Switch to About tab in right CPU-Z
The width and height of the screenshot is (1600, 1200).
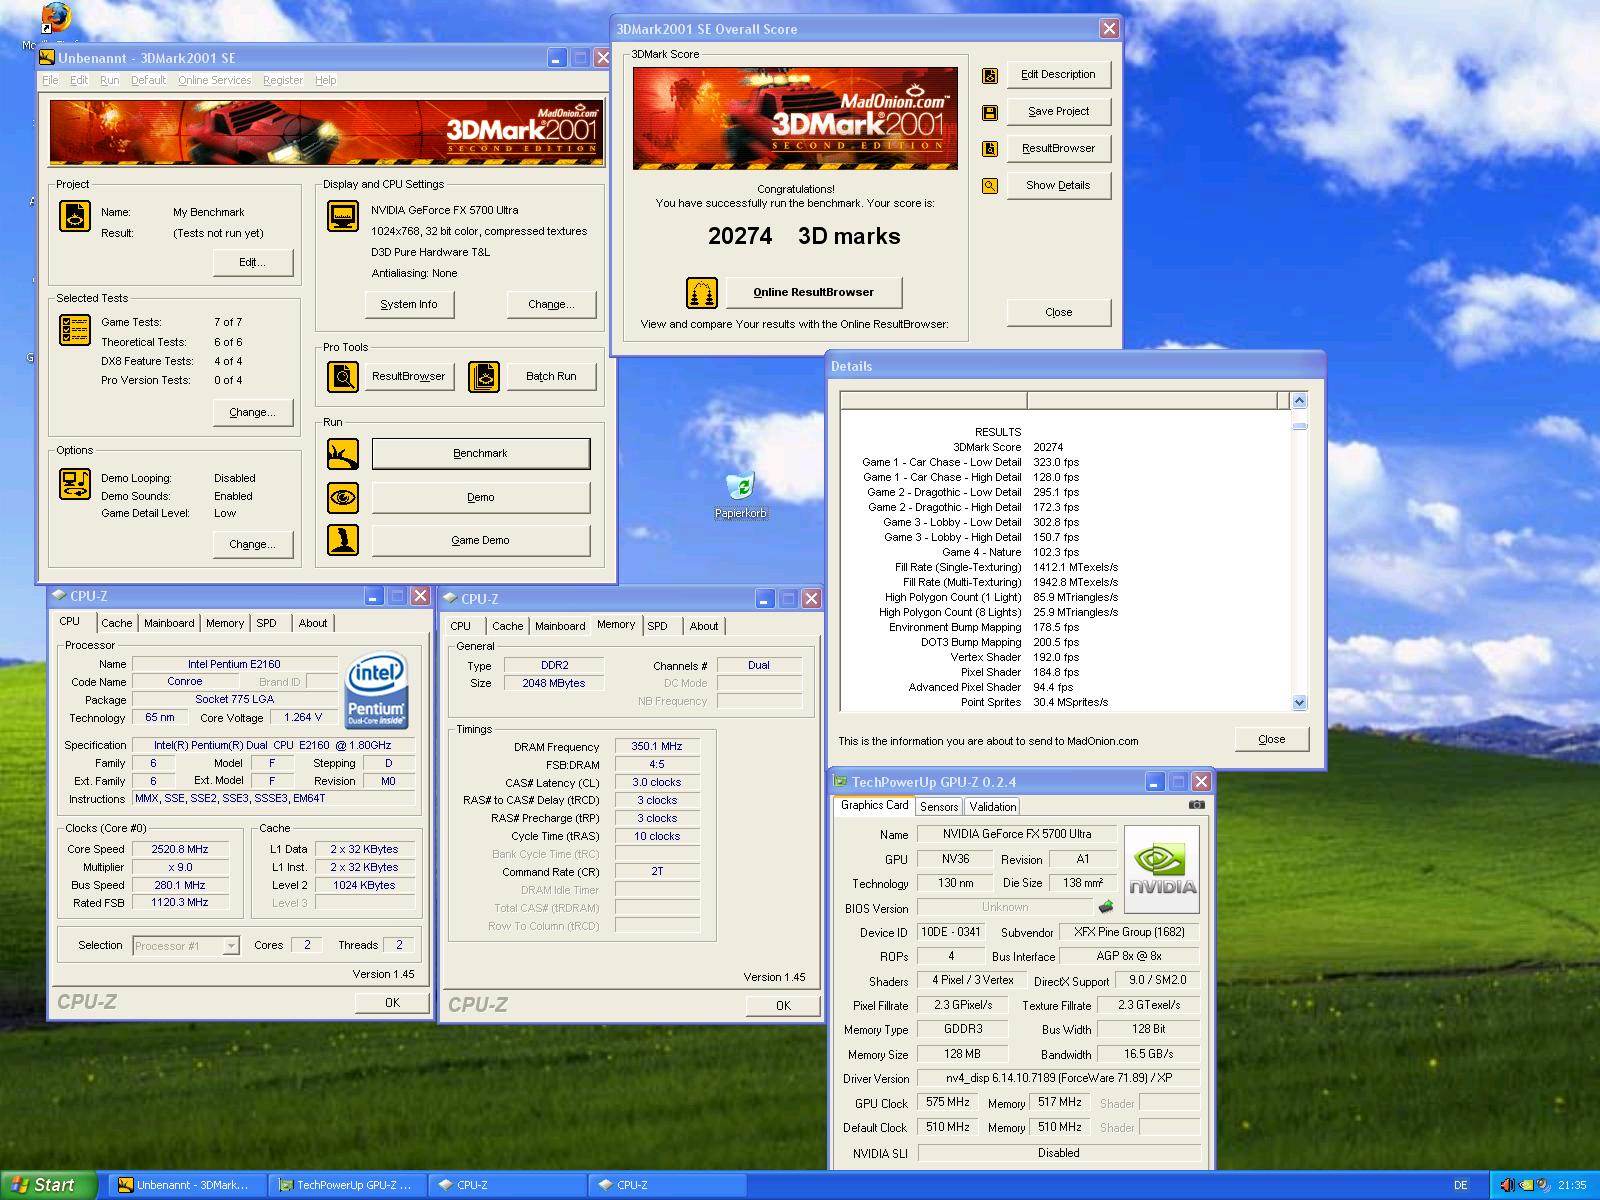coord(704,626)
